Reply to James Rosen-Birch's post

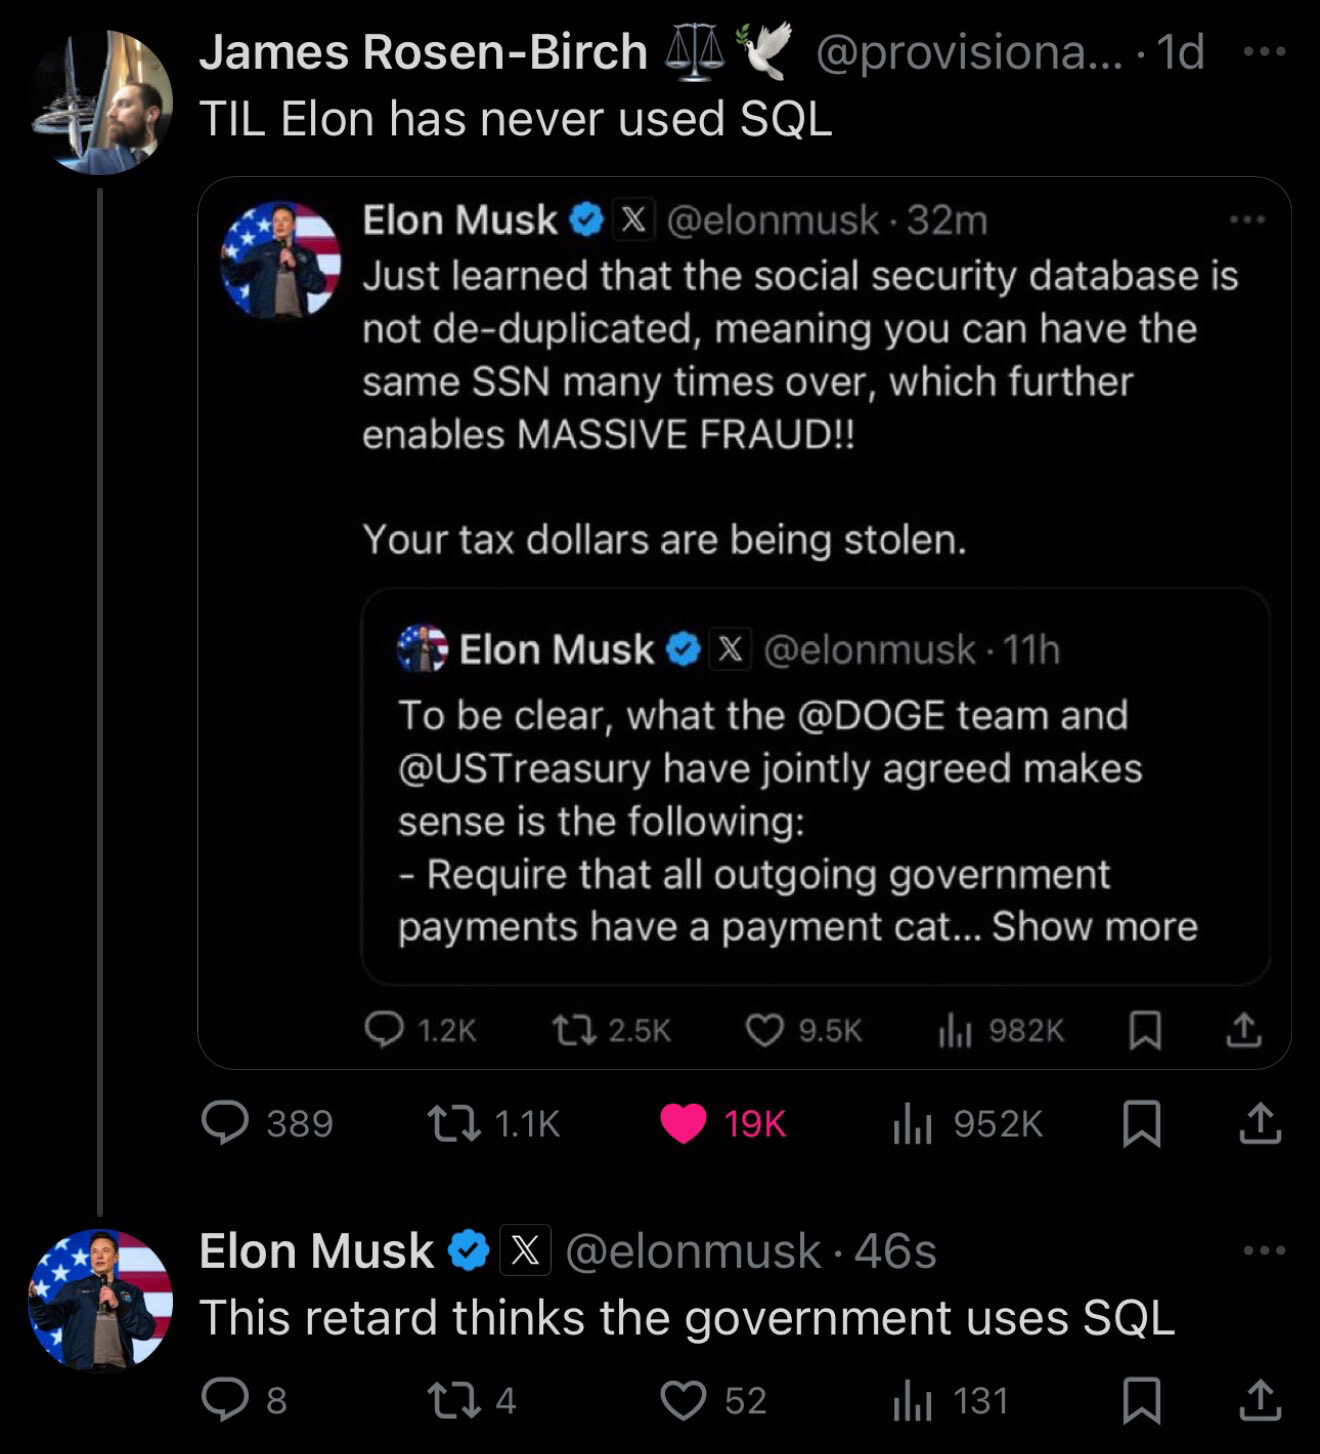pyautogui.click(x=226, y=1123)
